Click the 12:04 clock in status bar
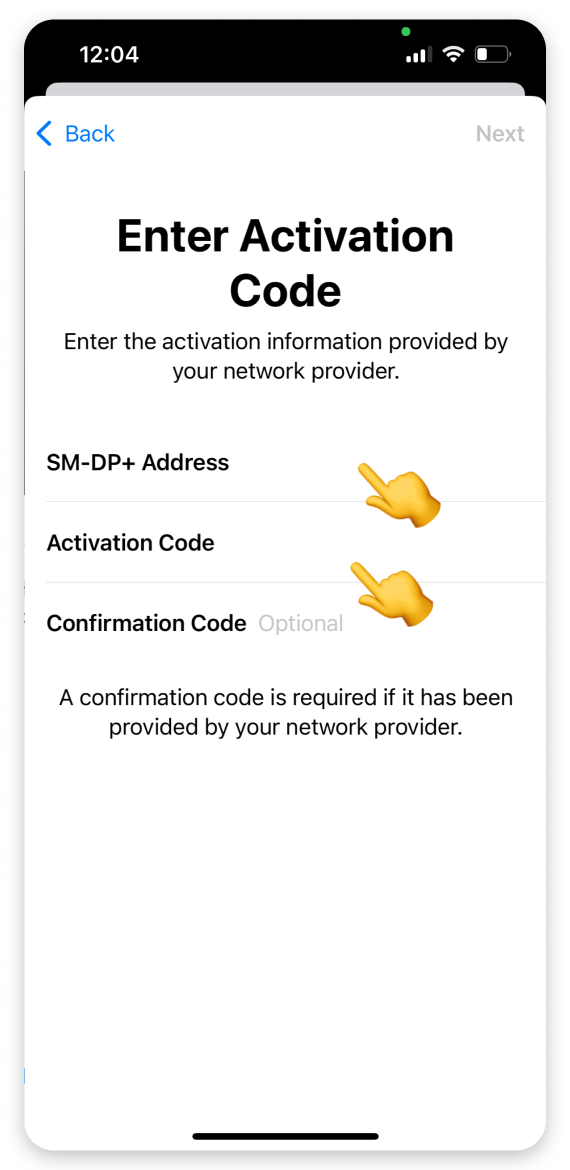 tap(109, 54)
